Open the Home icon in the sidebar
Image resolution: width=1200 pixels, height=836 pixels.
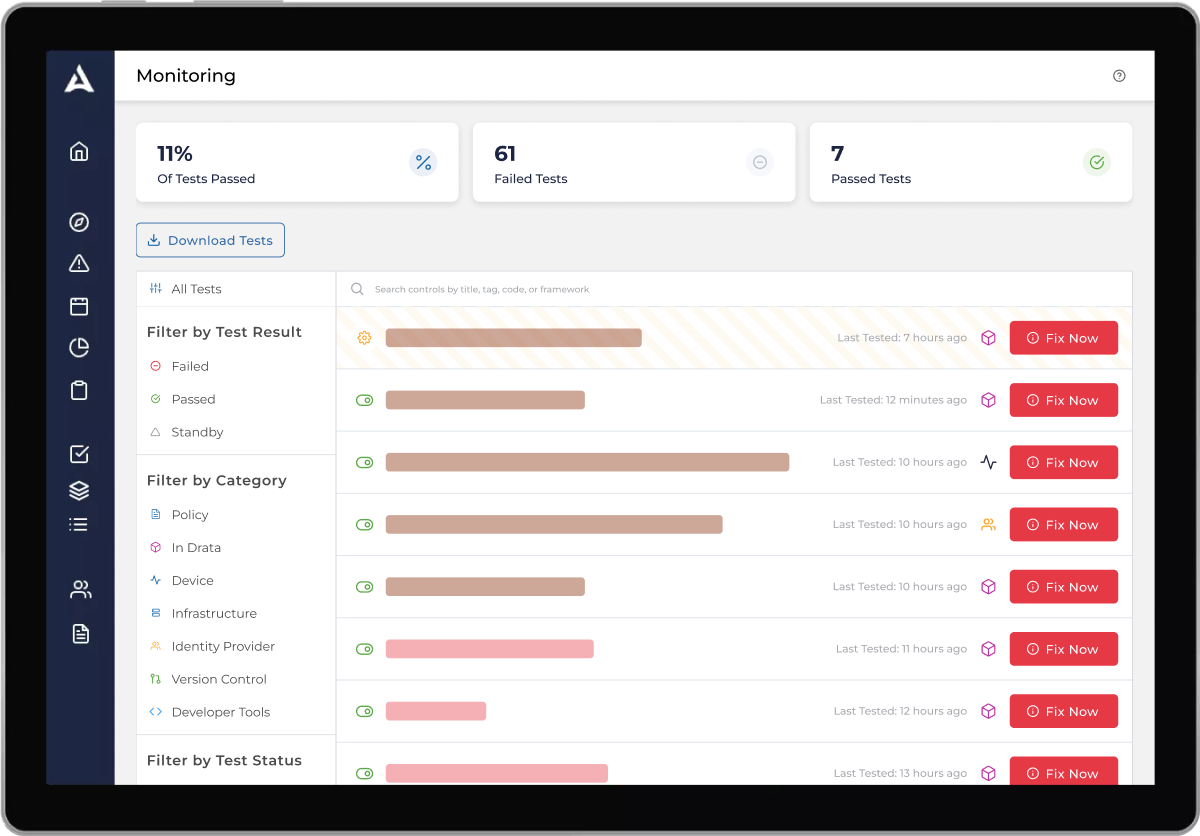79,151
